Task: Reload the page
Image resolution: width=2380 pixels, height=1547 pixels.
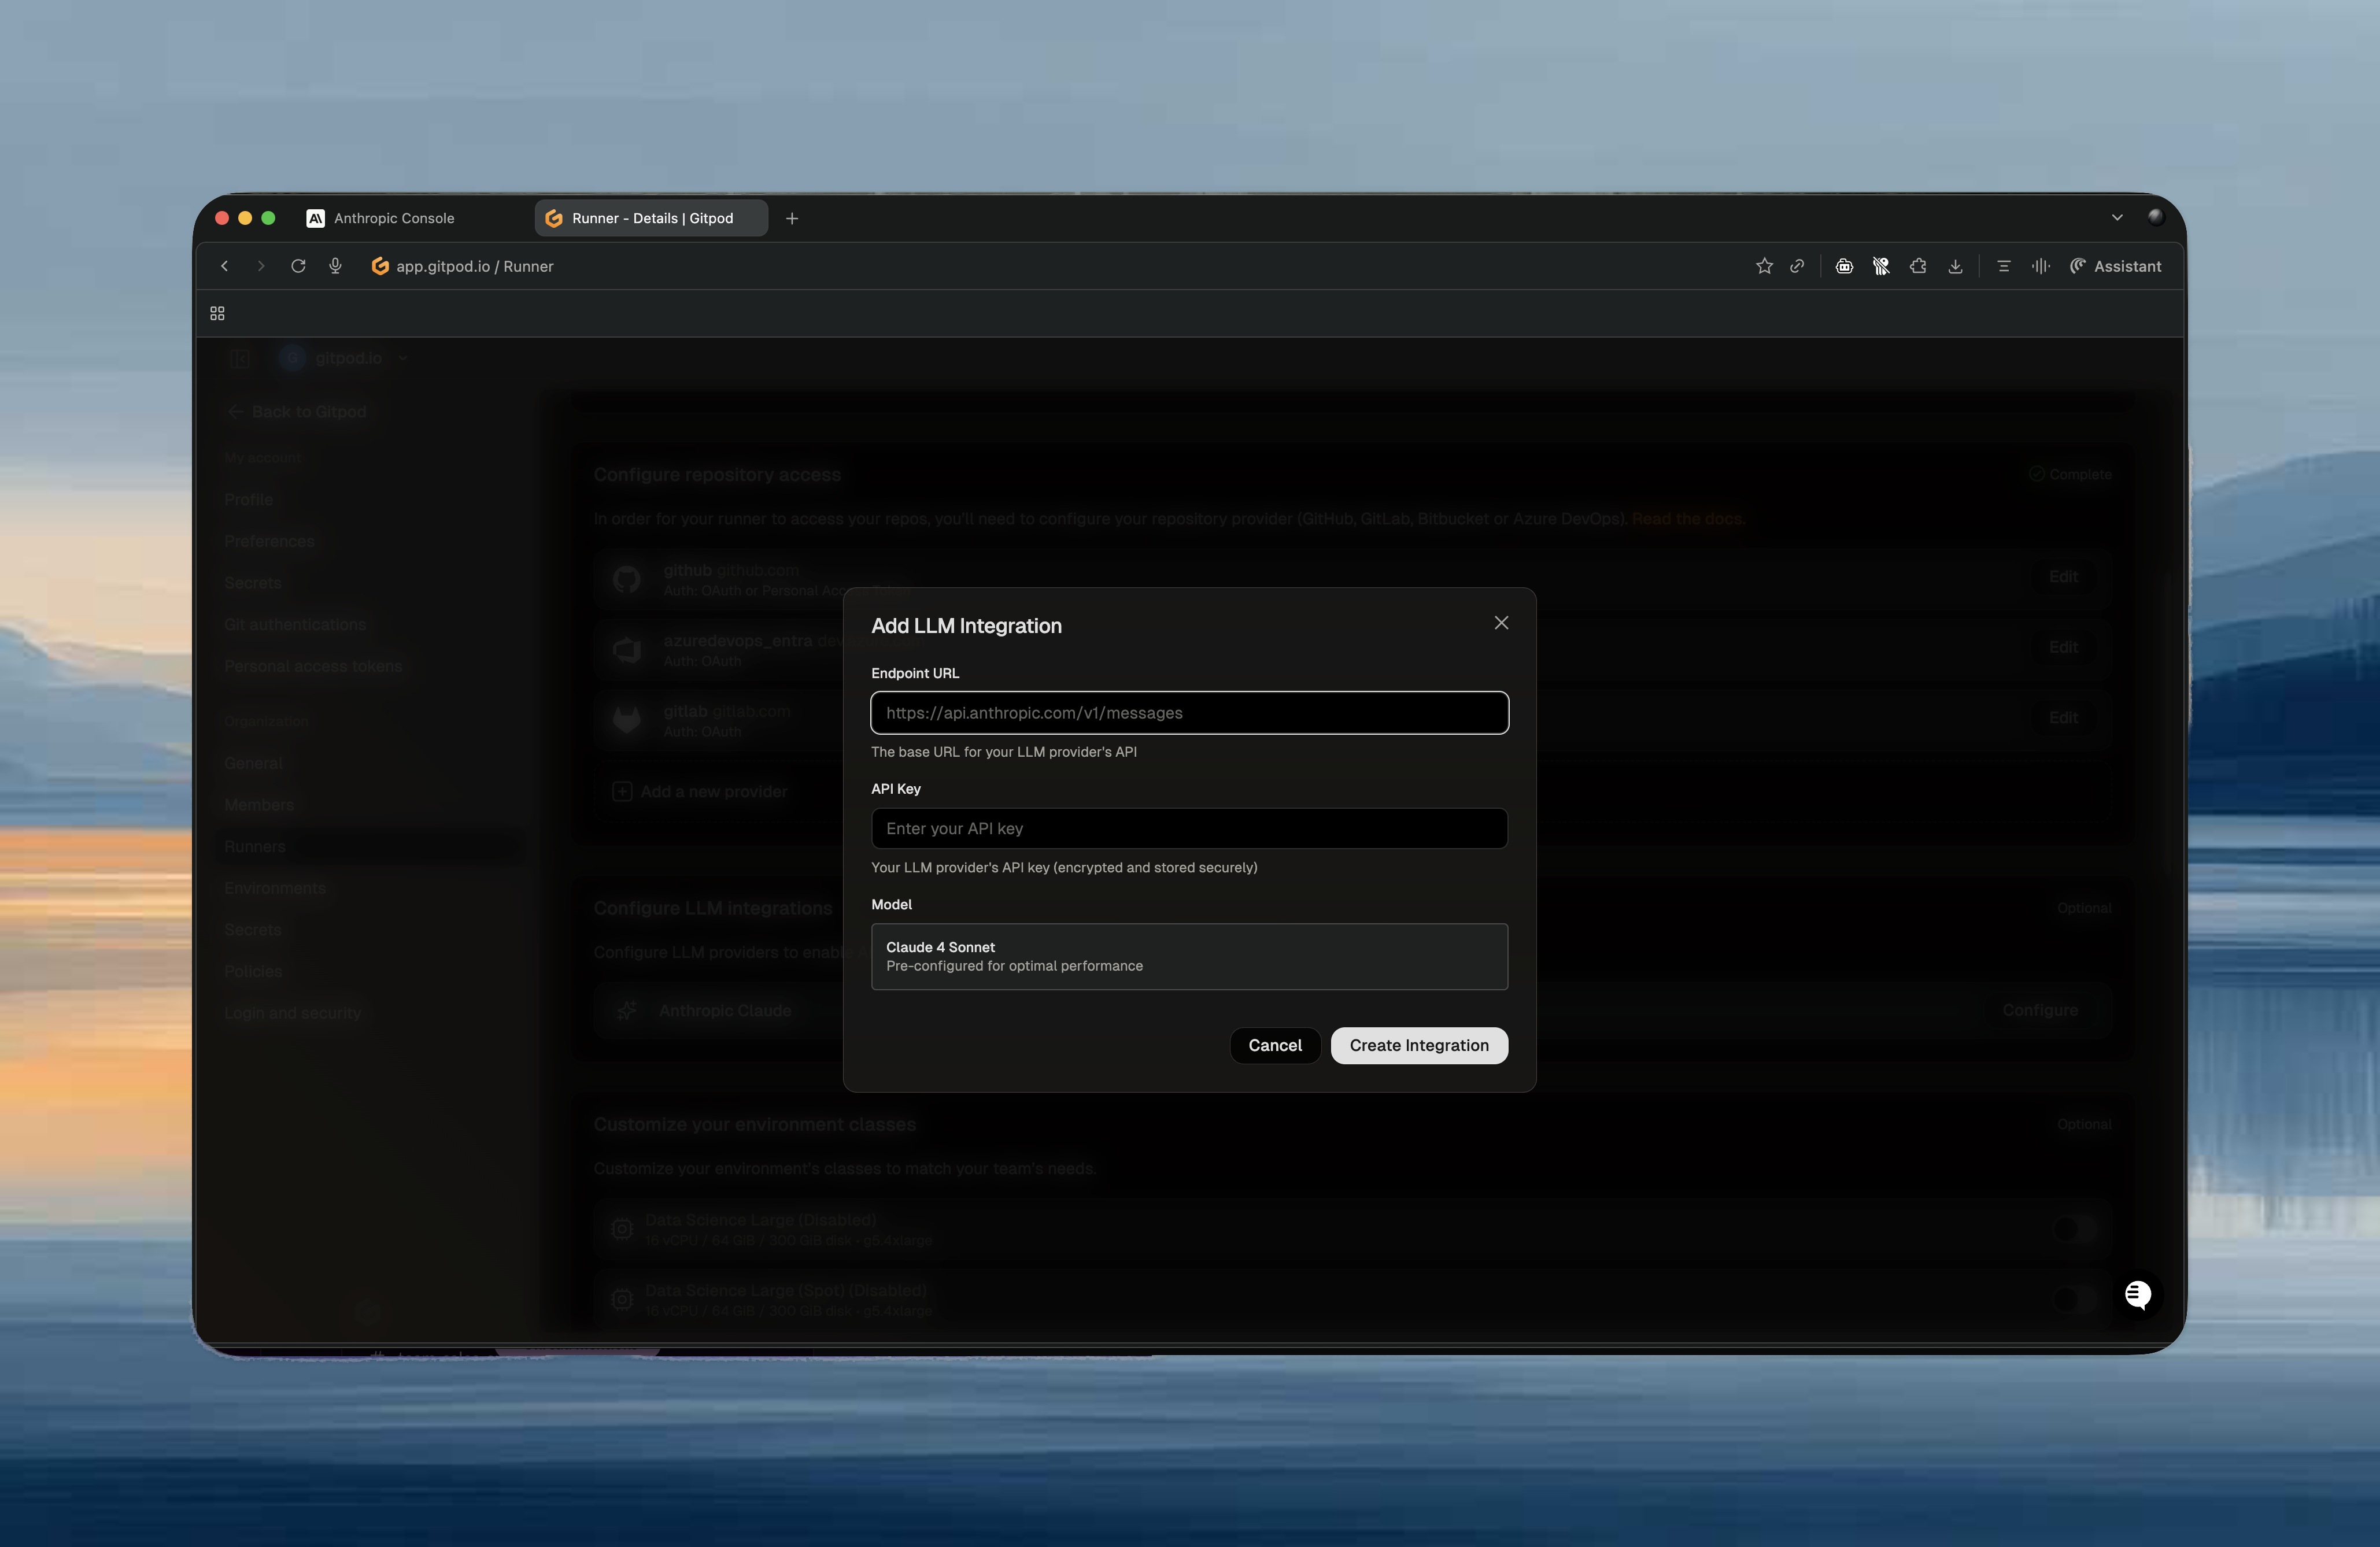Action: coord(298,266)
